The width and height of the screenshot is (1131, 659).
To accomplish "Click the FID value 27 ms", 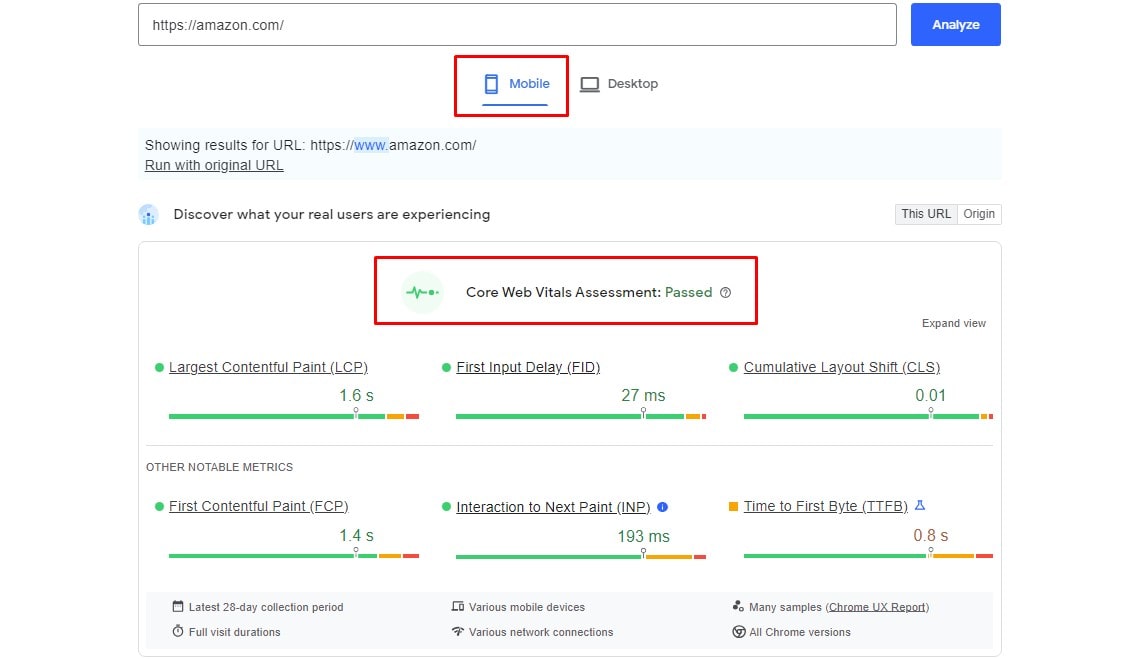I will pyautogui.click(x=643, y=395).
